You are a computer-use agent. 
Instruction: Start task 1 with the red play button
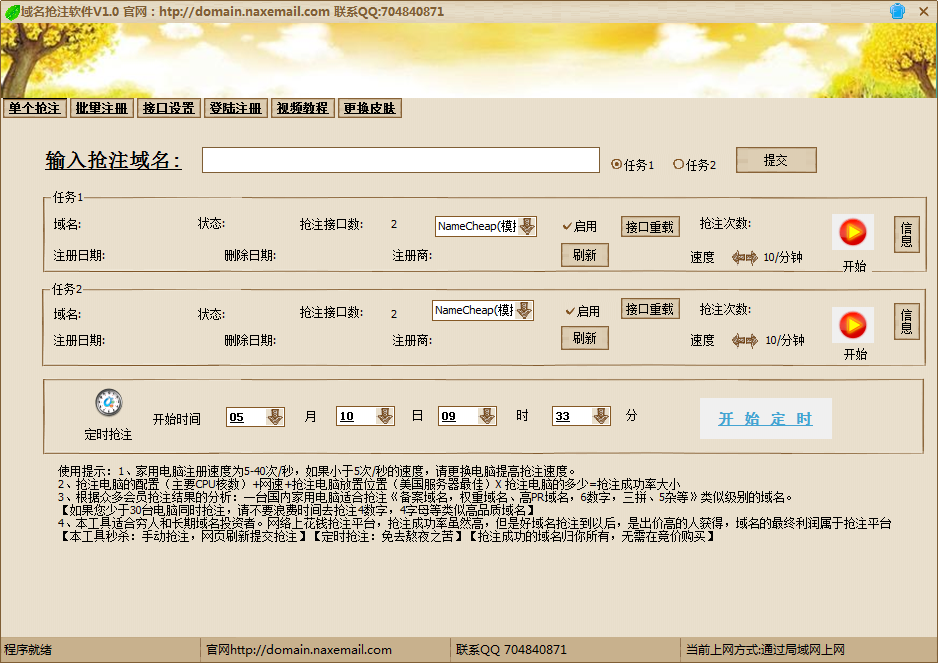point(852,232)
